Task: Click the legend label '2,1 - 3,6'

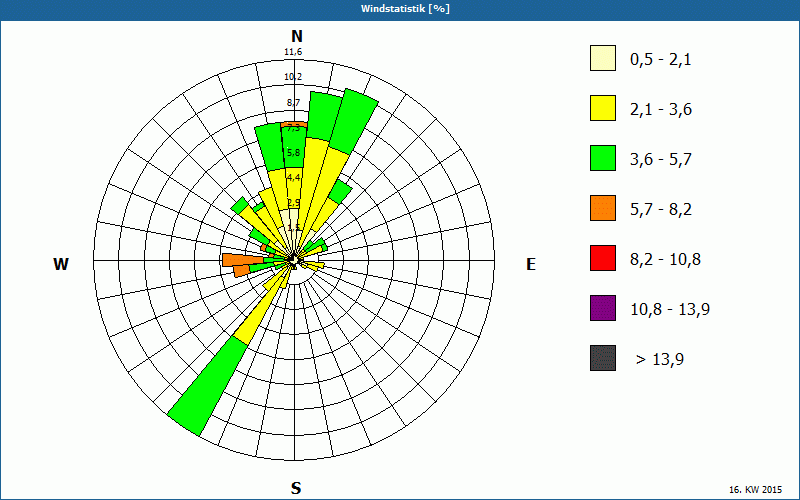Action: click(x=661, y=110)
